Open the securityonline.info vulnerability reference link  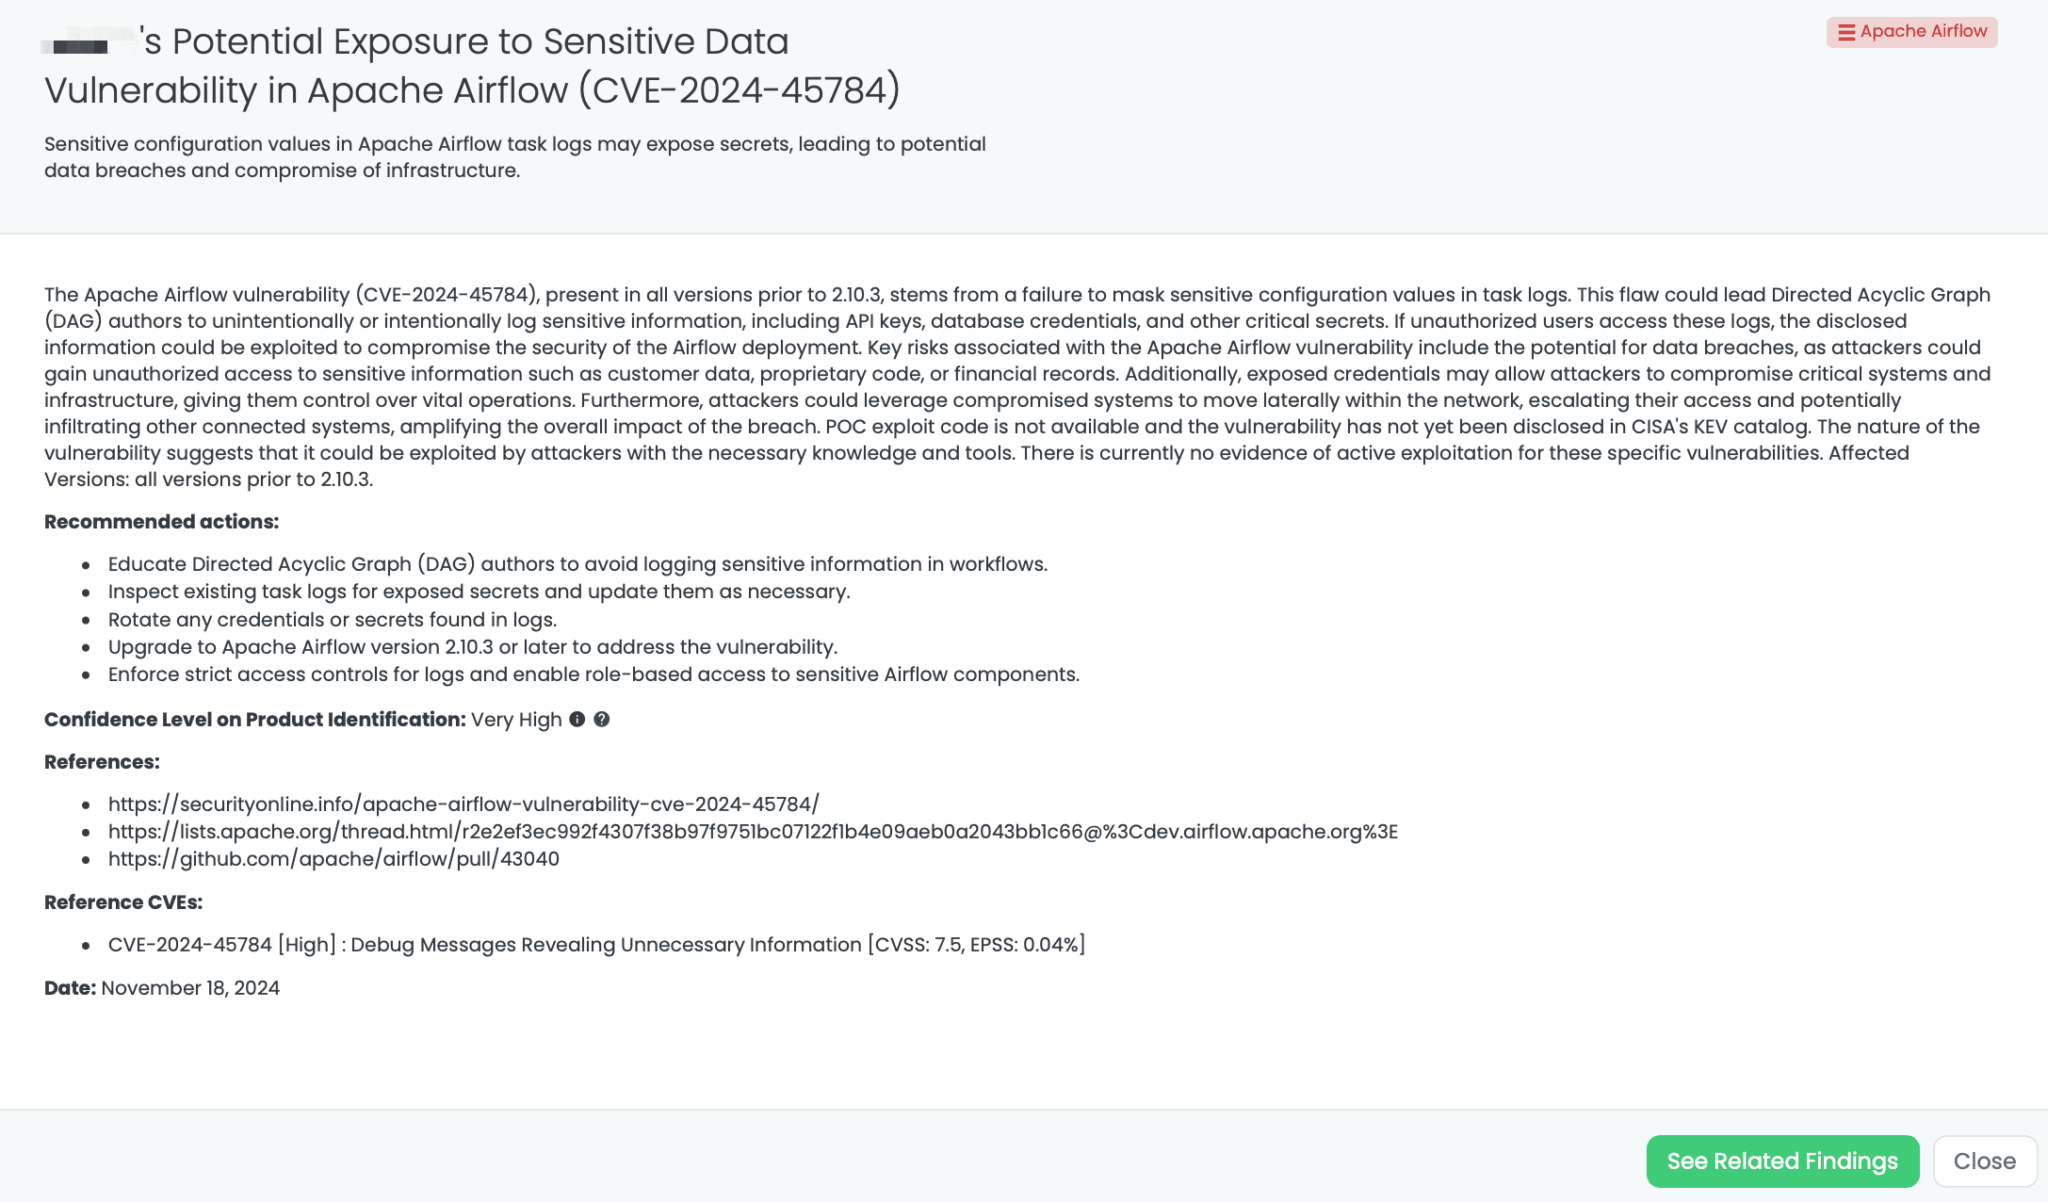(x=463, y=801)
